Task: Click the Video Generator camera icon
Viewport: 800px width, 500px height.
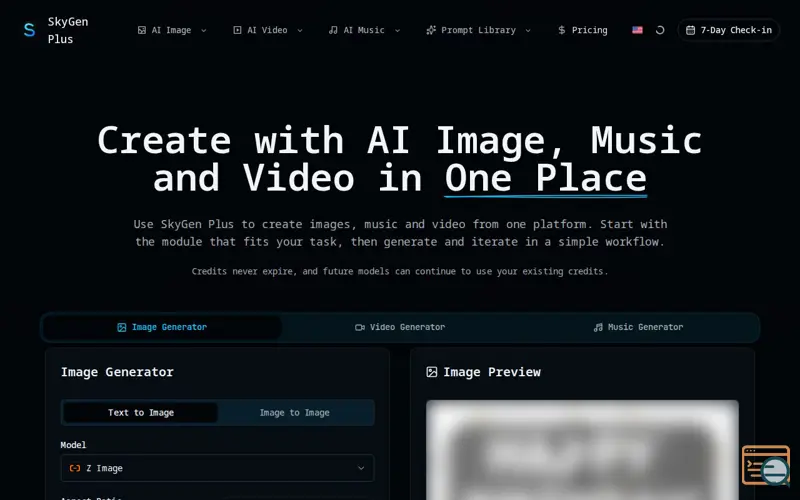Action: tap(360, 328)
